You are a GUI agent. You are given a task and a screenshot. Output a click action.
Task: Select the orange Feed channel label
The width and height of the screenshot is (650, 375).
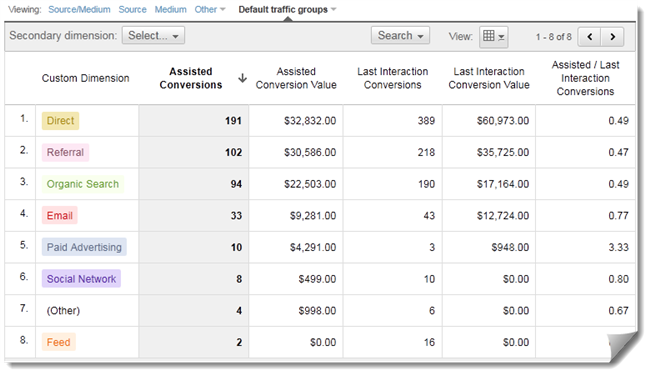pyautogui.click(x=58, y=342)
